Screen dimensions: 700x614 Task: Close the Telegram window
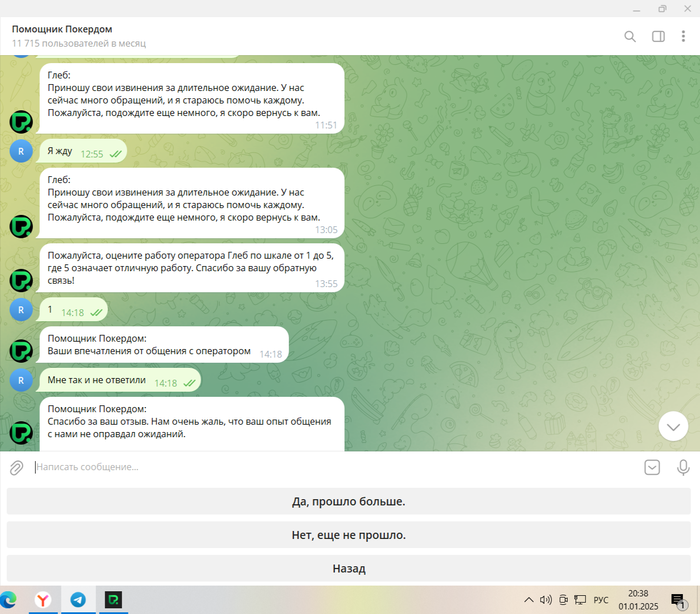click(x=688, y=8)
